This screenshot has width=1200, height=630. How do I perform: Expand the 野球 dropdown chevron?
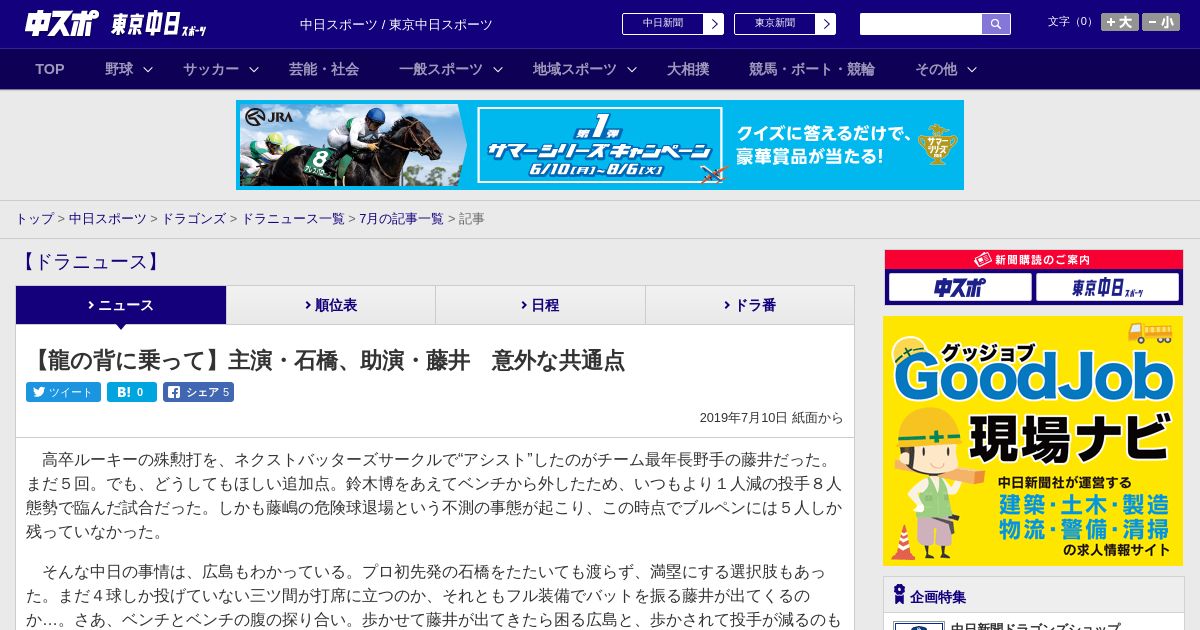[x=148, y=69]
